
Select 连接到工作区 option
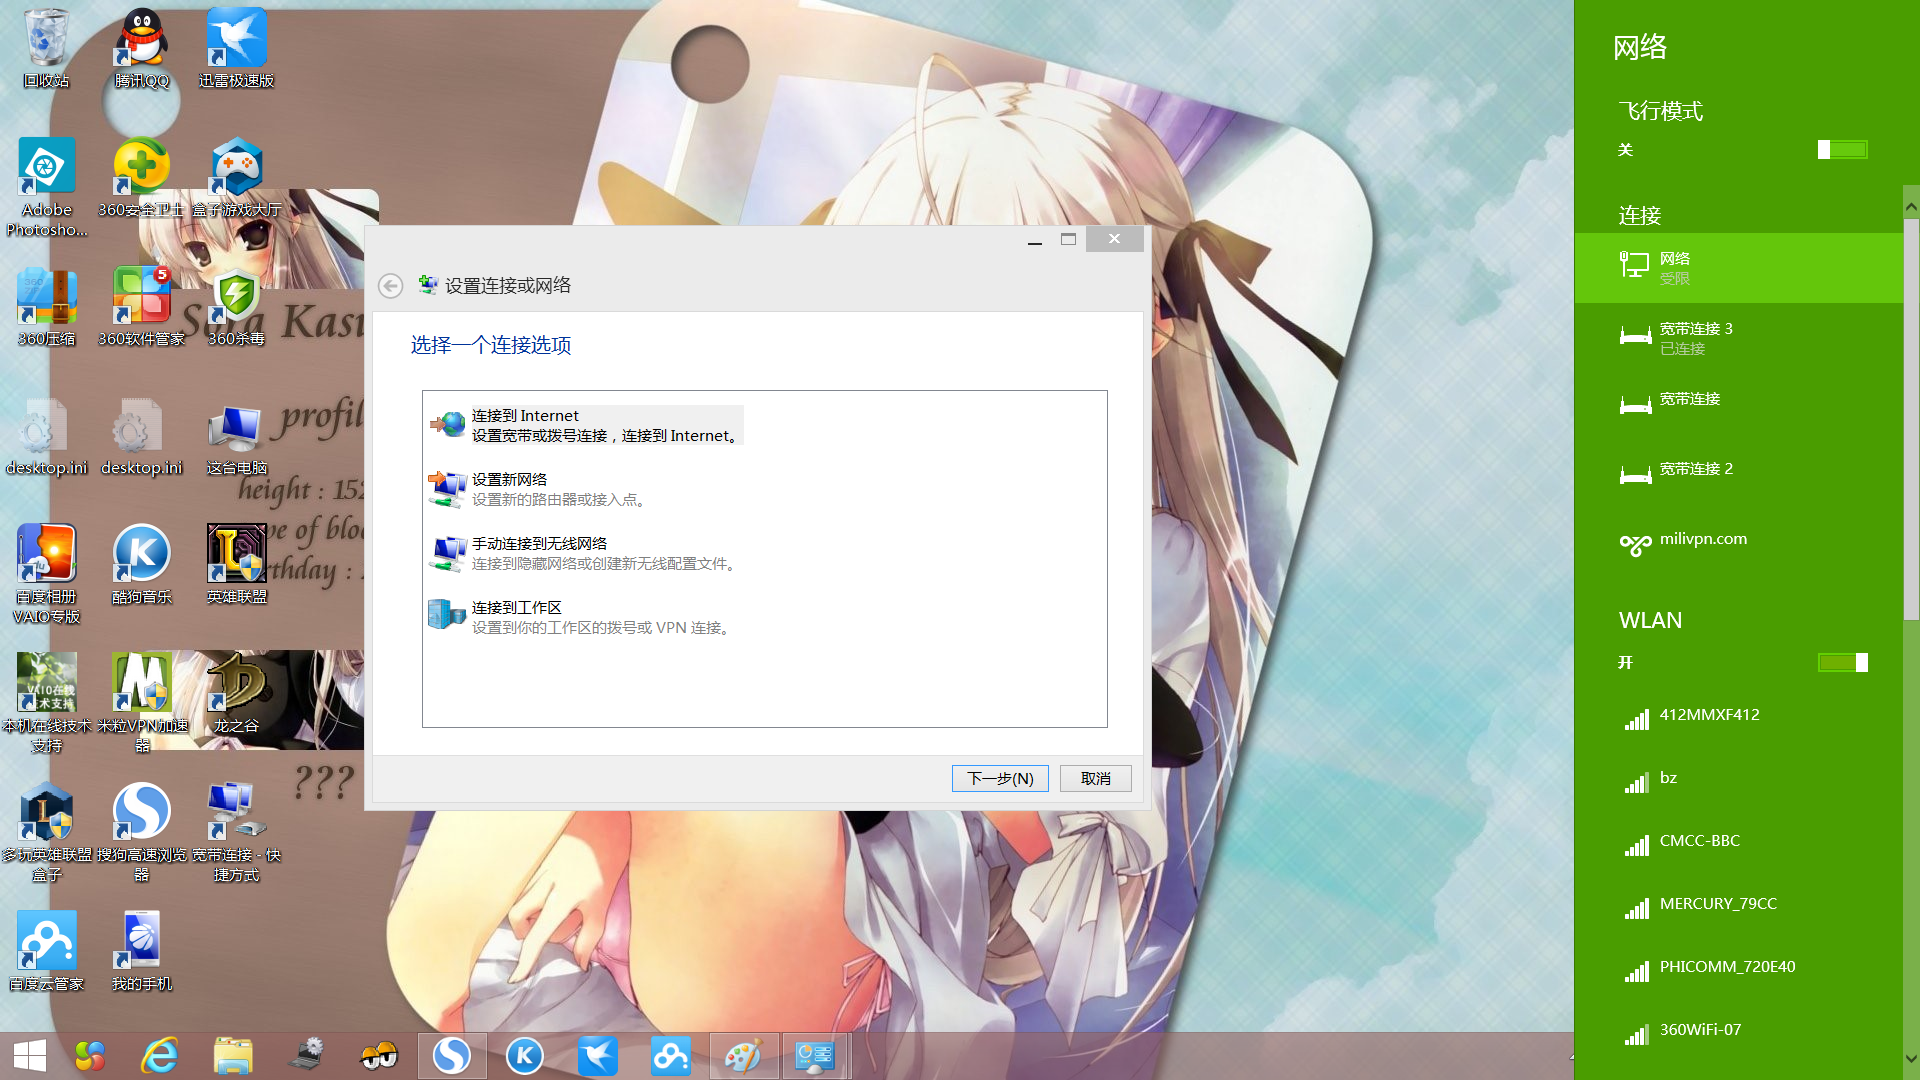[x=581, y=617]
